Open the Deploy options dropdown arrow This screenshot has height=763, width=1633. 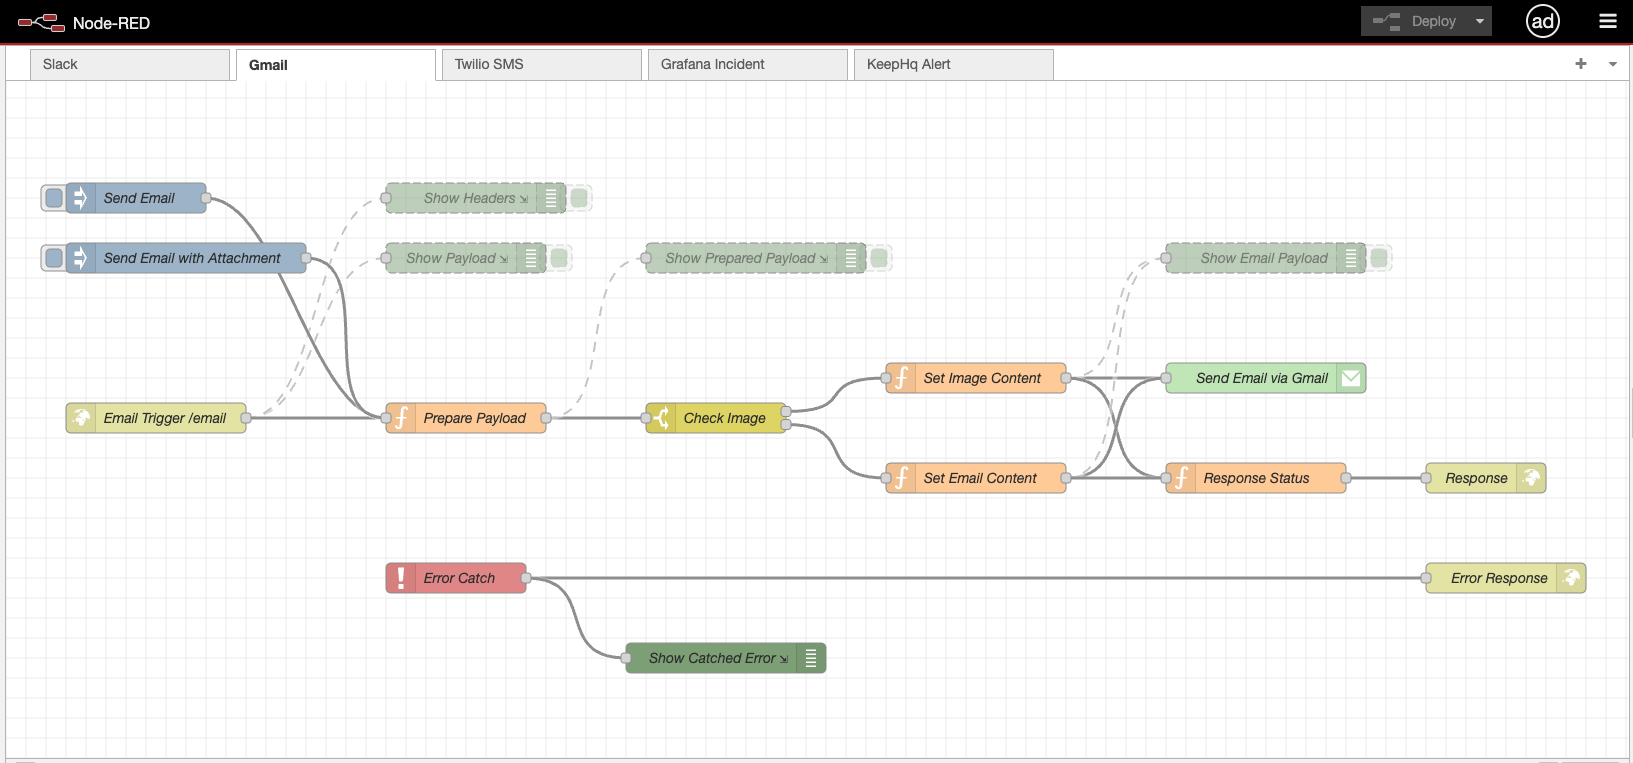coord(1480,21)
